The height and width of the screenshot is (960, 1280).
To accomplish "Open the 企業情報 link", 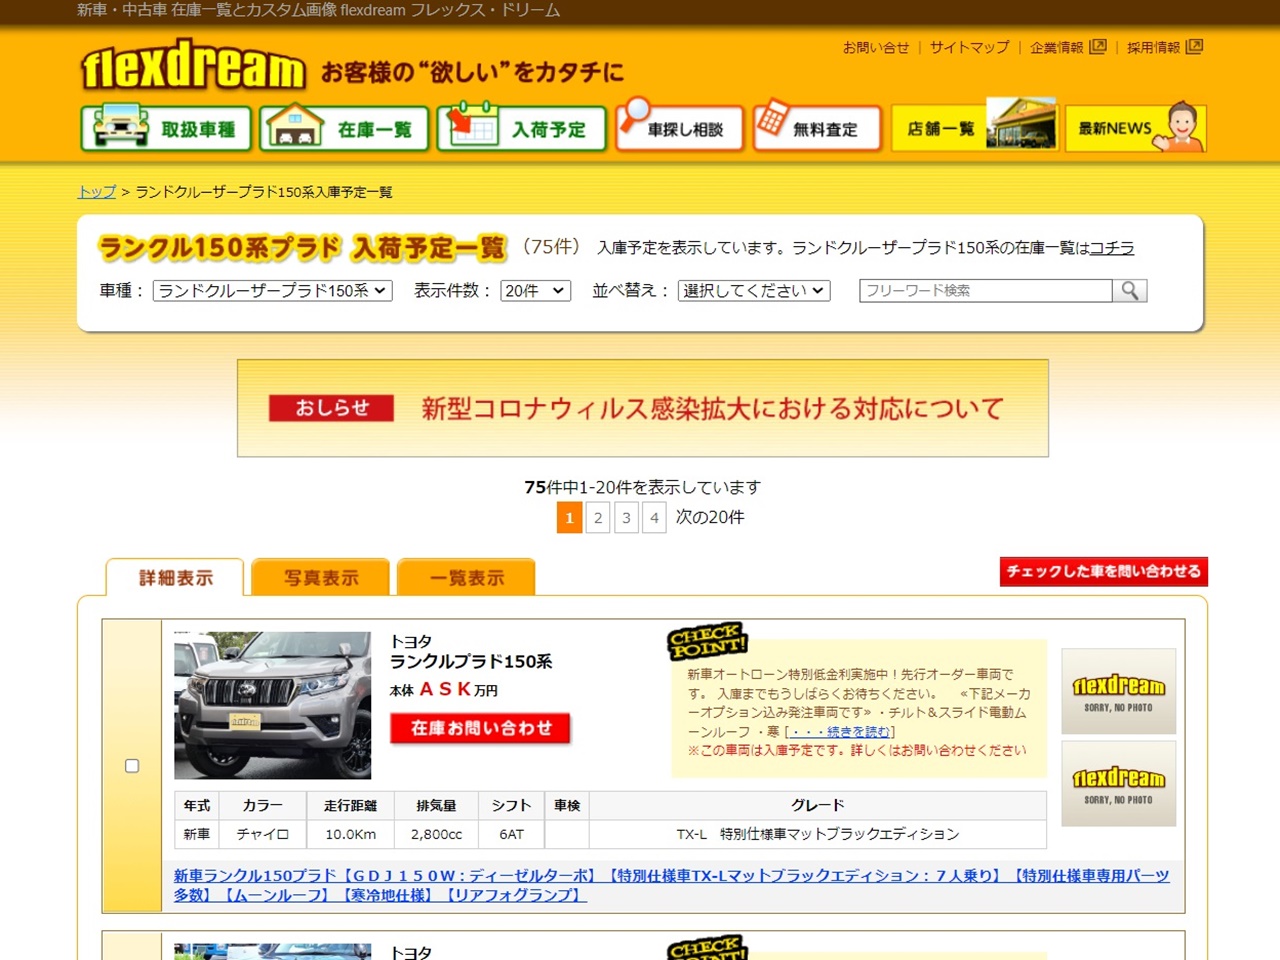I will [1056, 47].
